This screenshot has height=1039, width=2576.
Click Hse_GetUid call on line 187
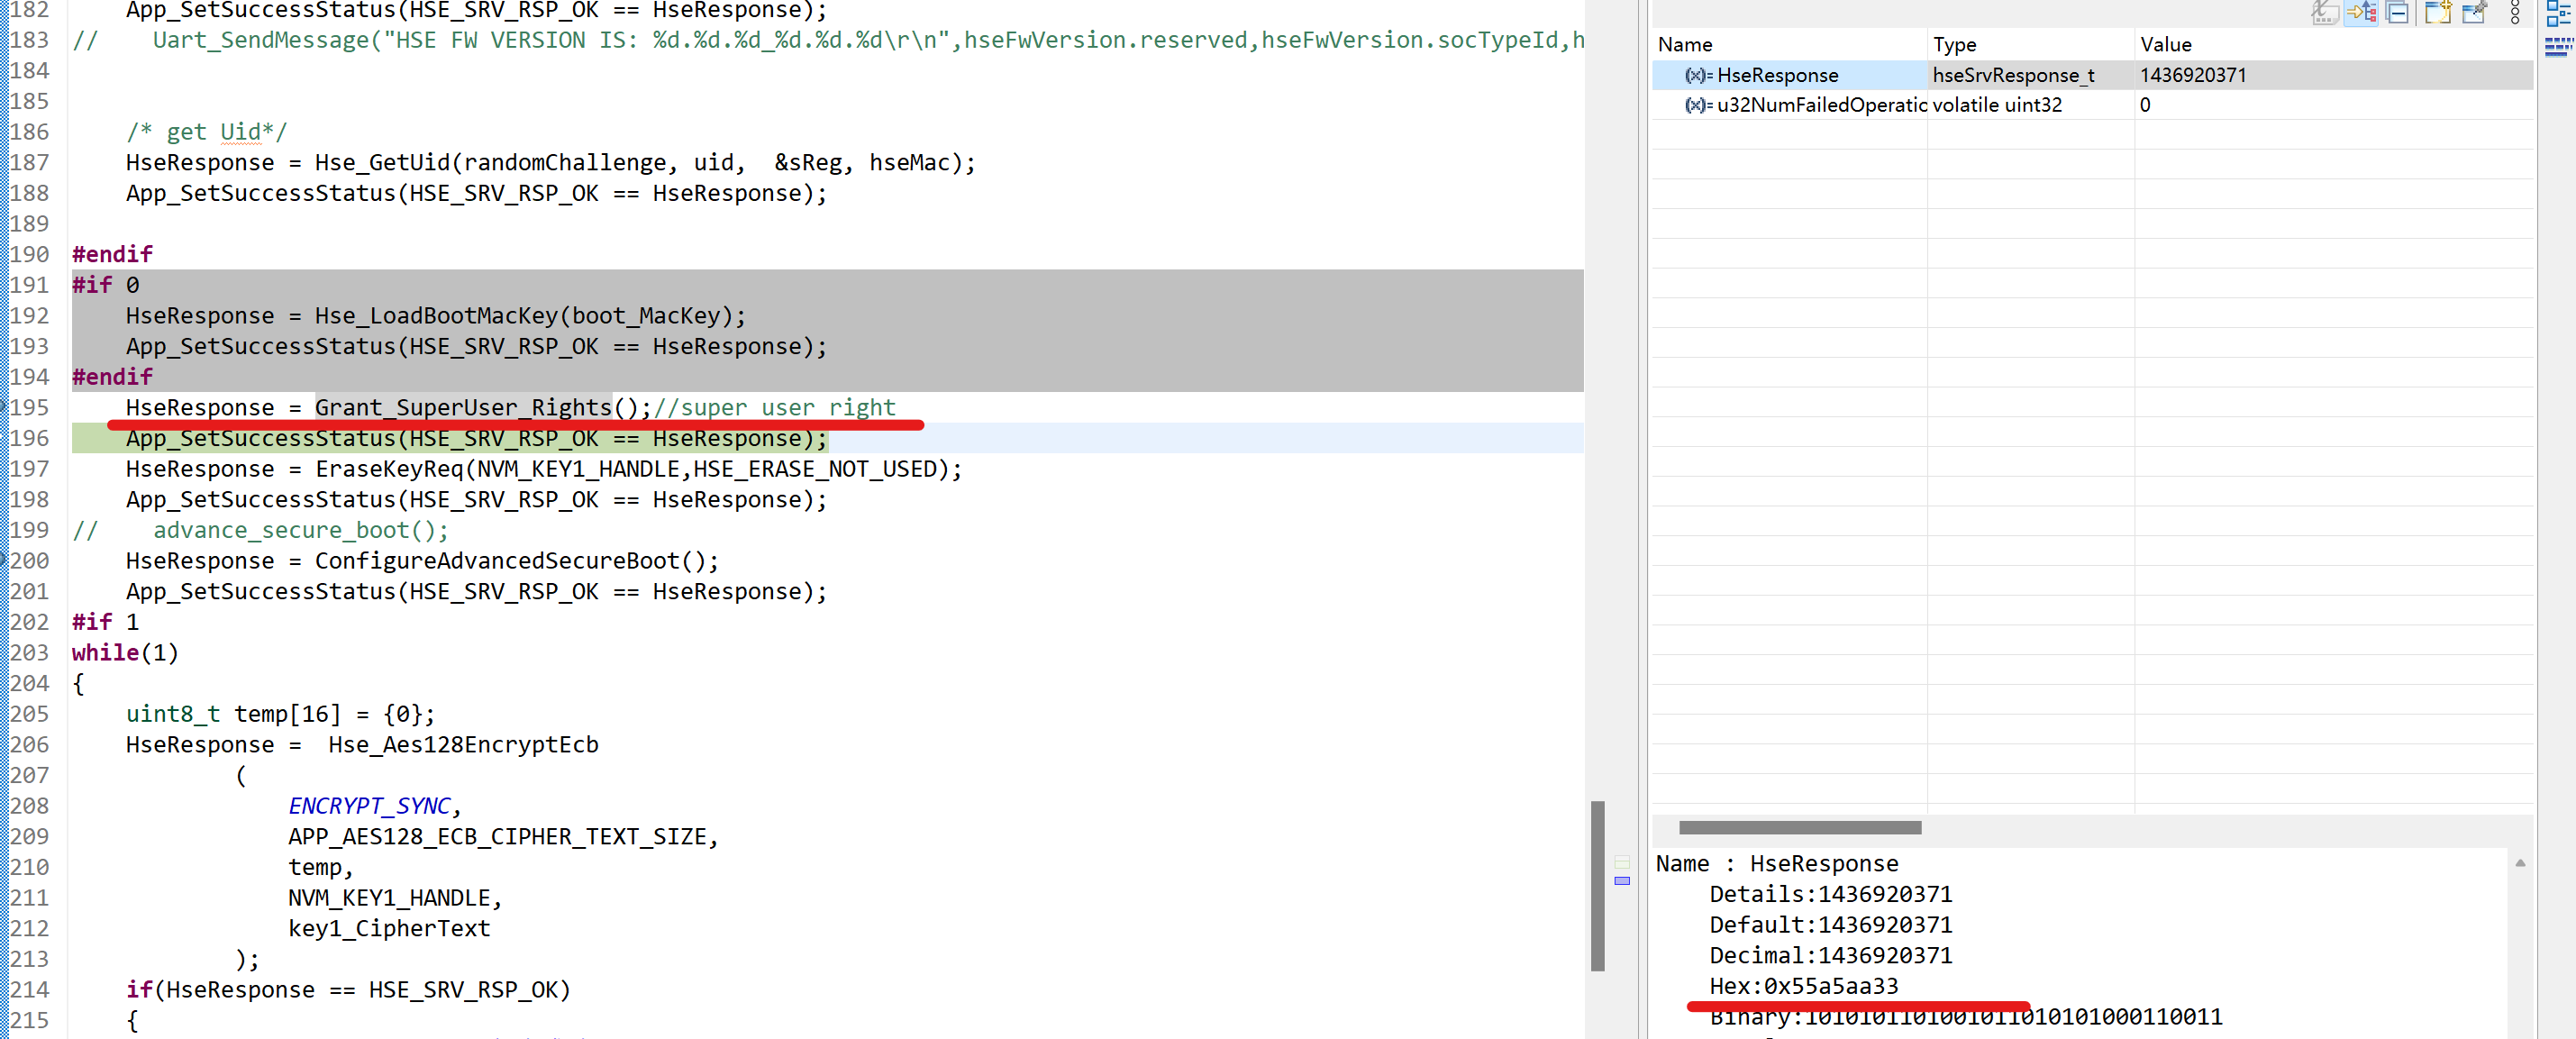click(x=382, y=162)
